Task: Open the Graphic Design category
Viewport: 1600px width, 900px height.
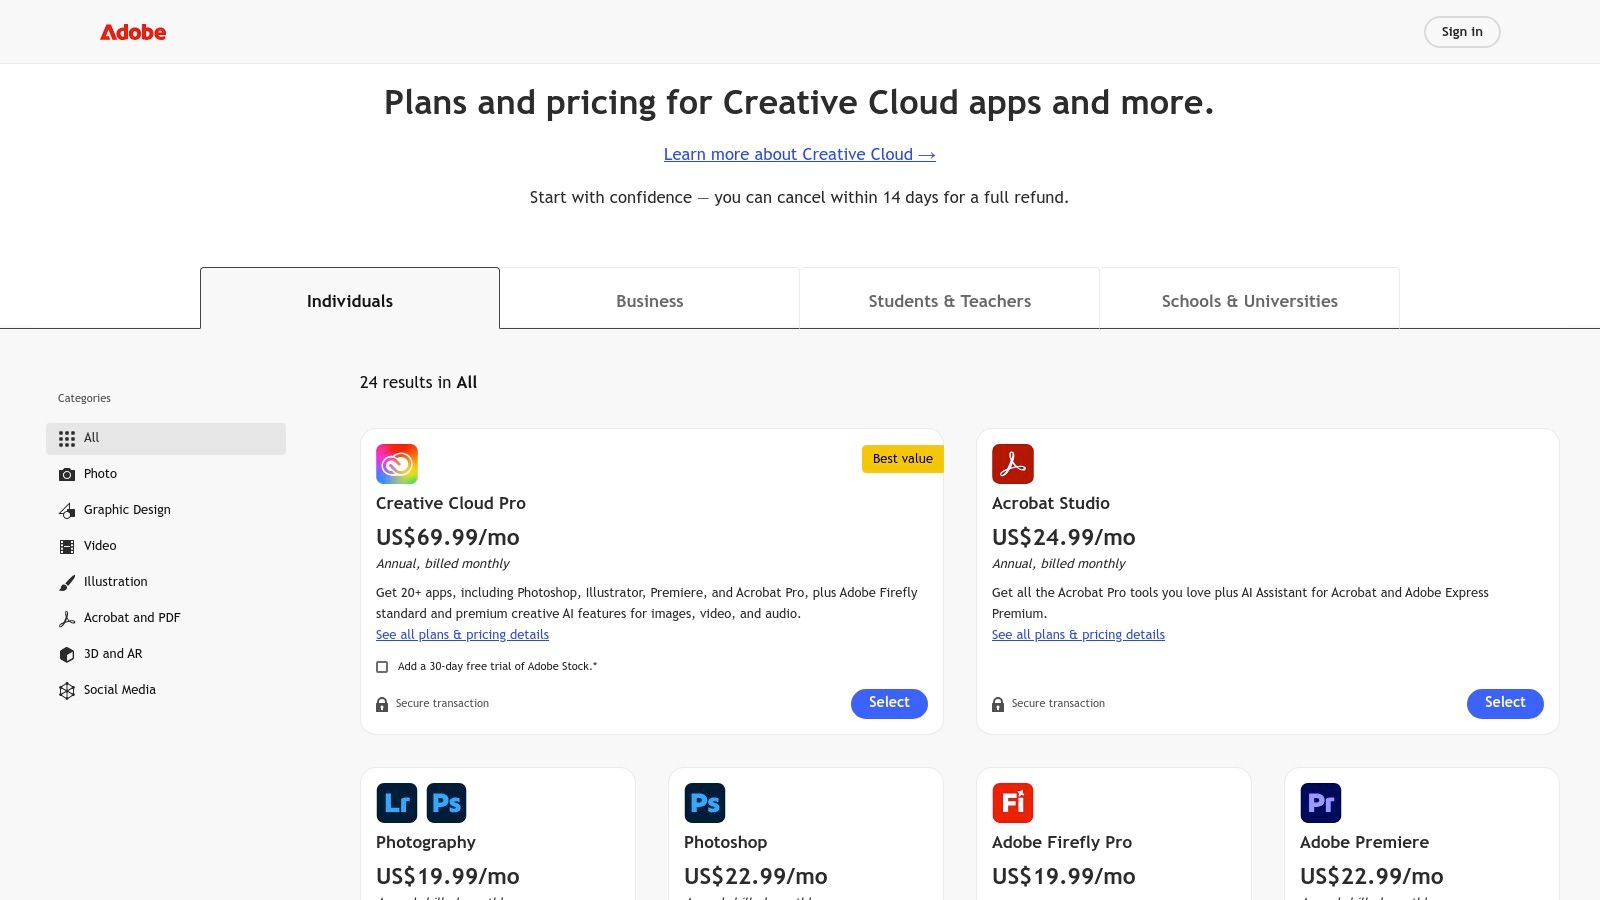Action: [127, 509]
